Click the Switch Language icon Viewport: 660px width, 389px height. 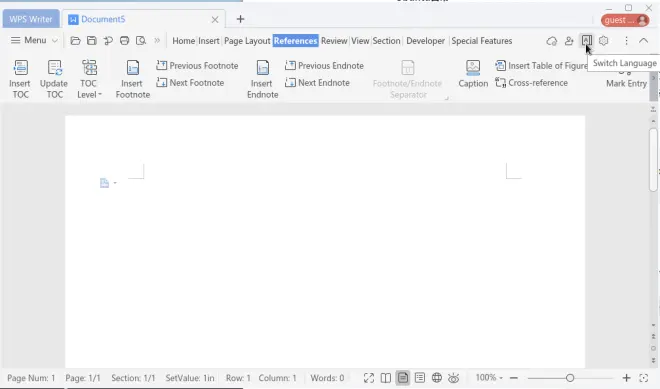586,41
